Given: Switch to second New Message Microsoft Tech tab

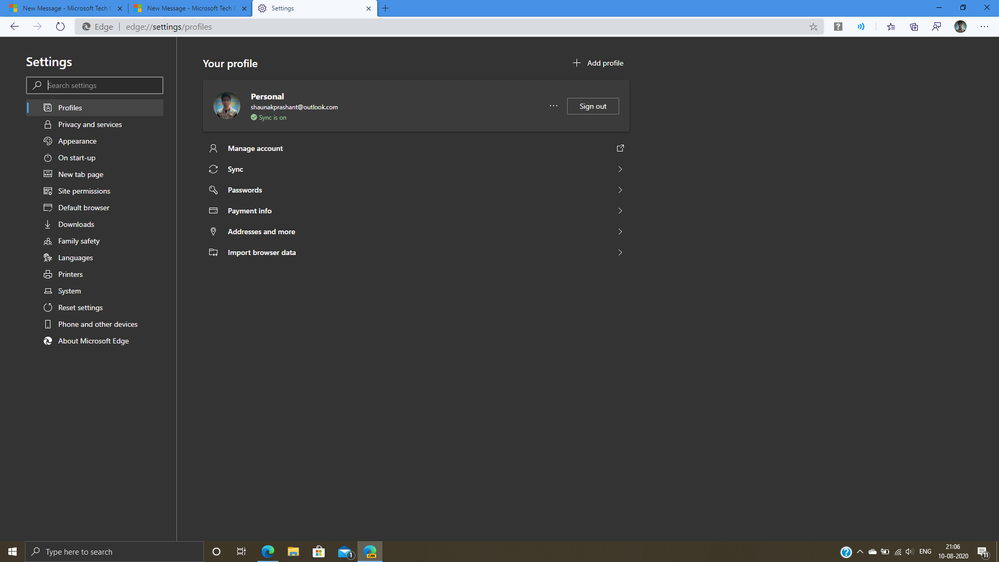Looking at the screenshot, I should coord(189,8).
